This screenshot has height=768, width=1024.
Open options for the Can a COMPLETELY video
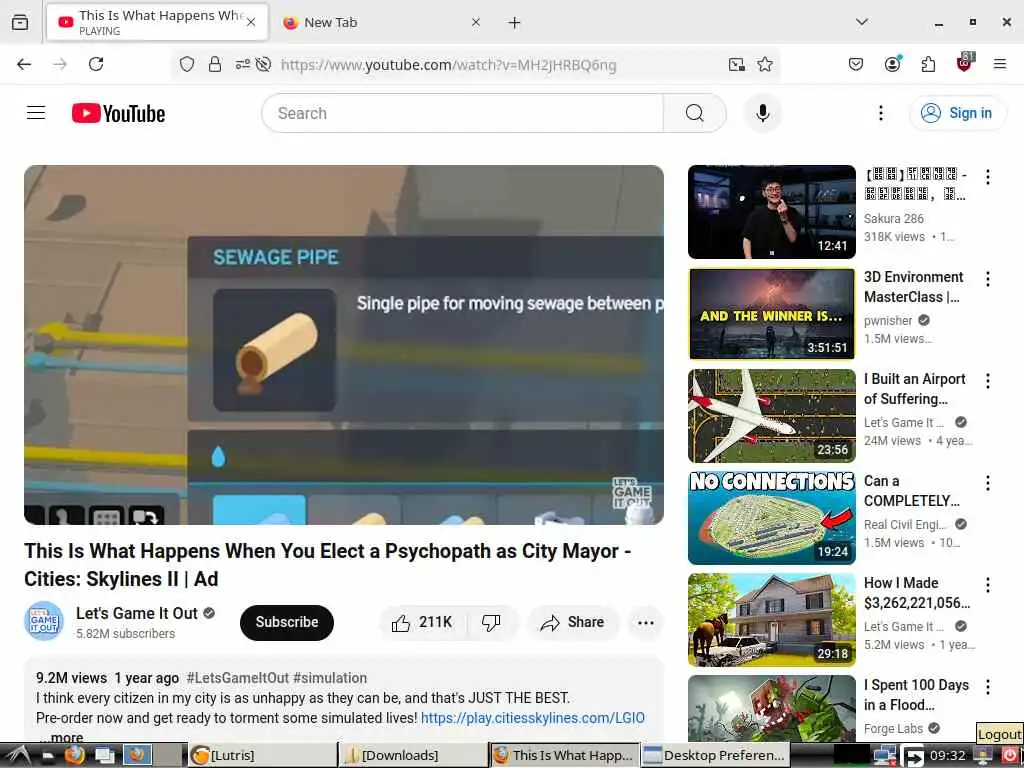coord(987,483)
